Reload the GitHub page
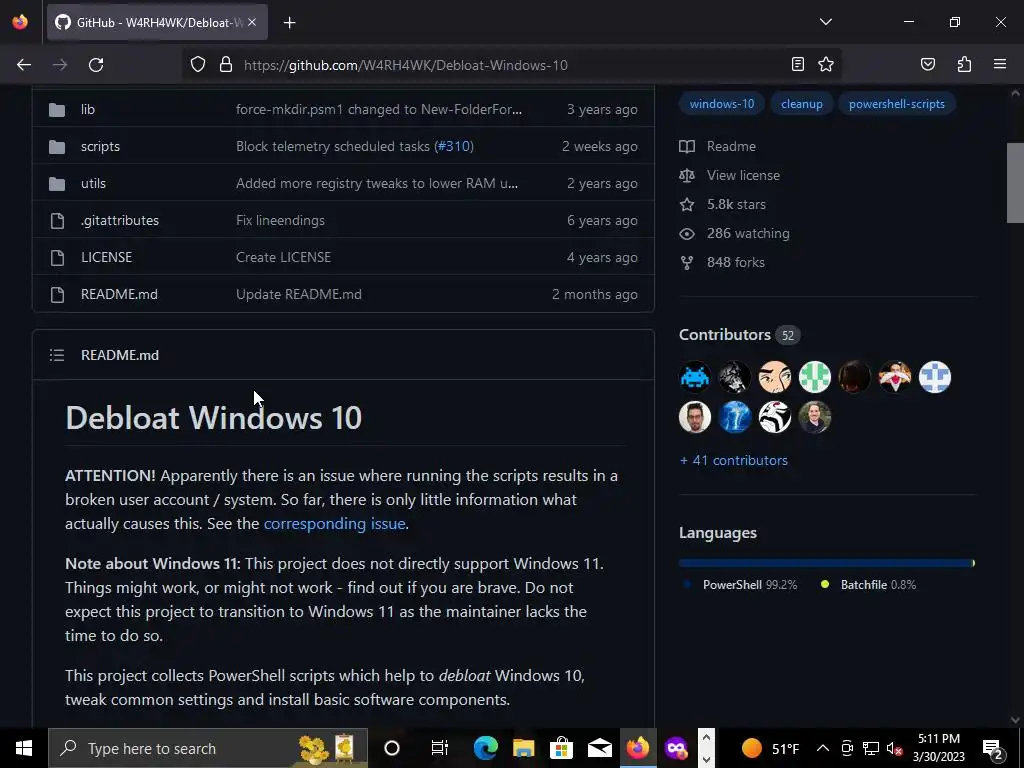The width and height of the screenshot is (1024, 768). tap(96, 65)
